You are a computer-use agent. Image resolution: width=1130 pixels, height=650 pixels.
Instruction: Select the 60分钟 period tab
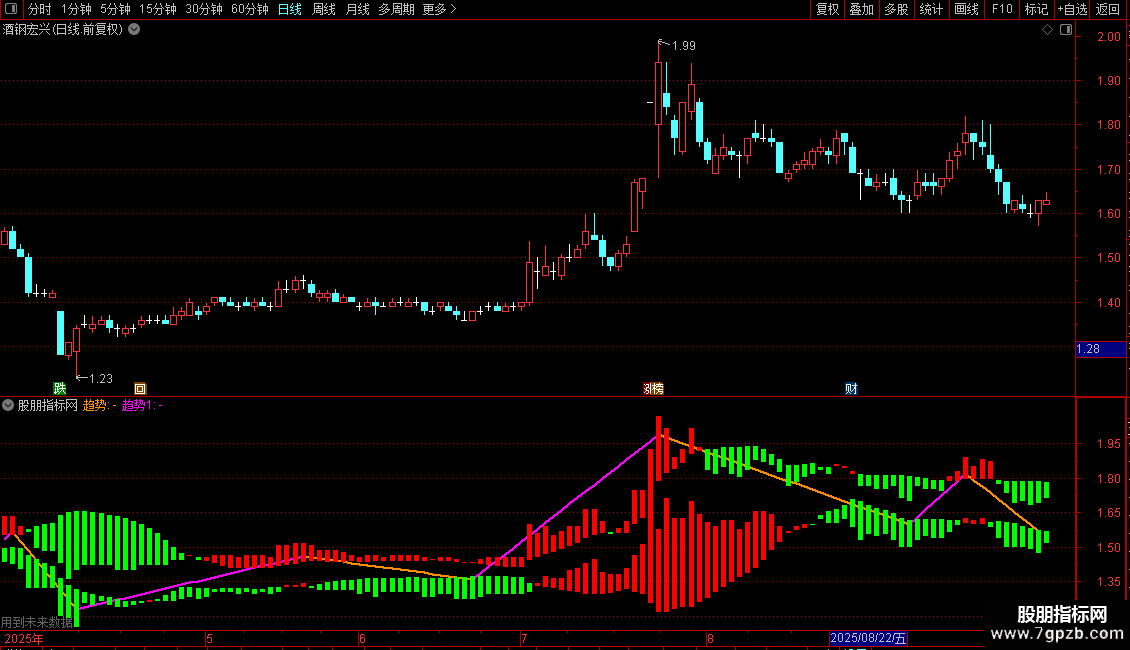250,9
